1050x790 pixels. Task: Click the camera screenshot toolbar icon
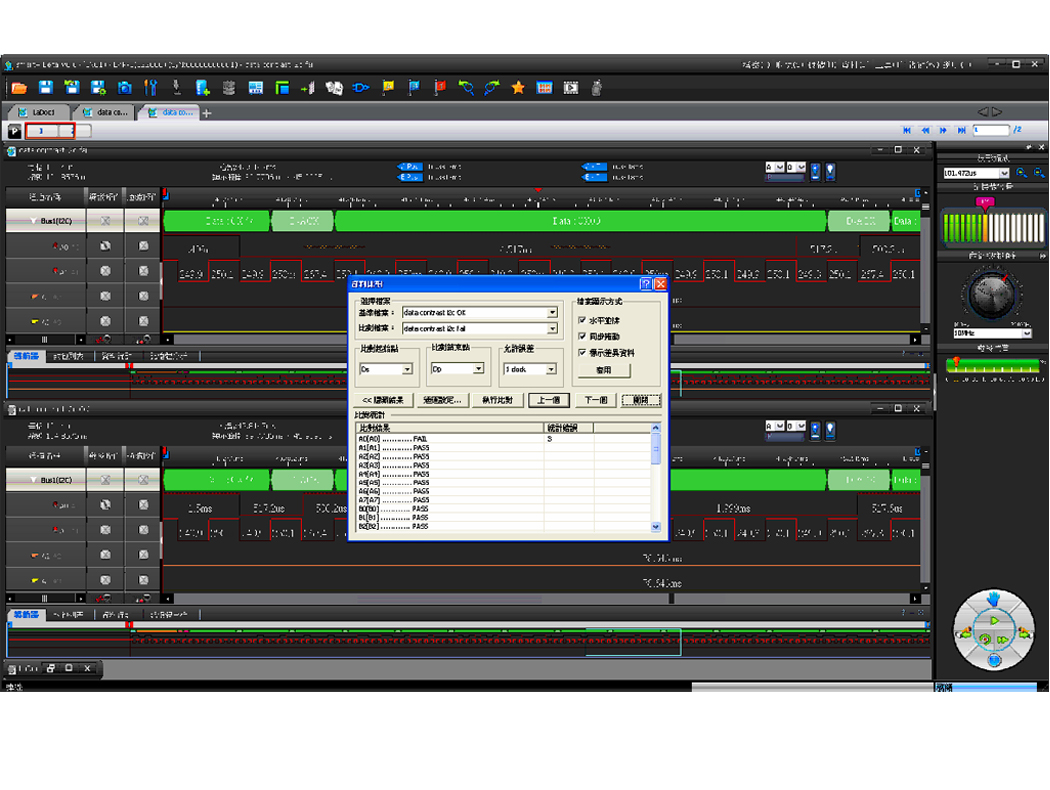click(124, 88)
